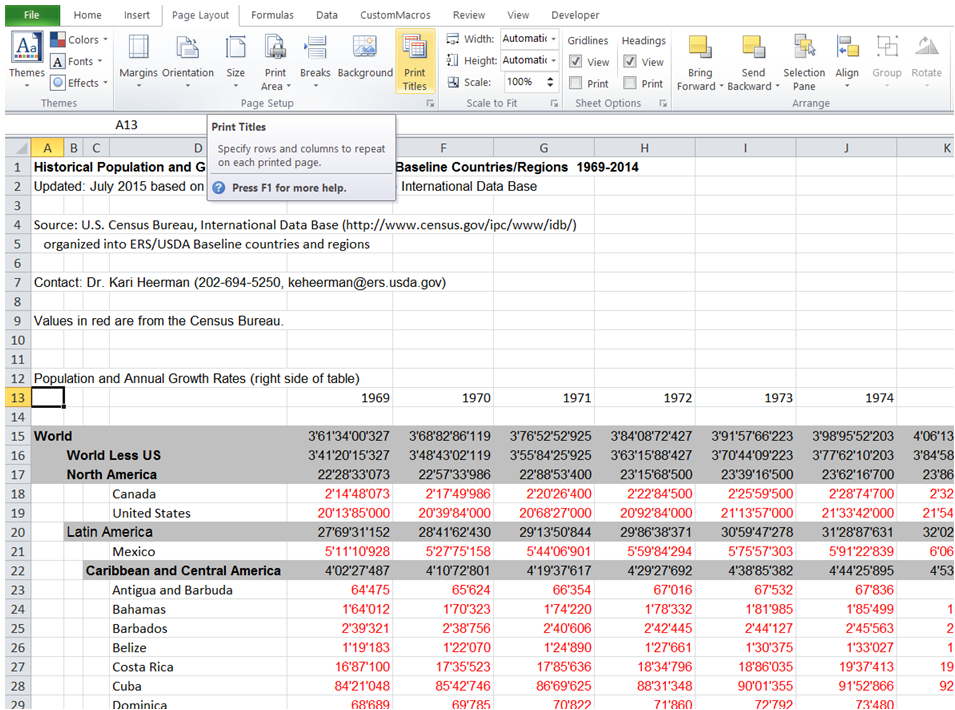Screen dimensions: 955x710
Task: Open the Sheet Options dialog launcher
Action: click(x=662, y=103)
